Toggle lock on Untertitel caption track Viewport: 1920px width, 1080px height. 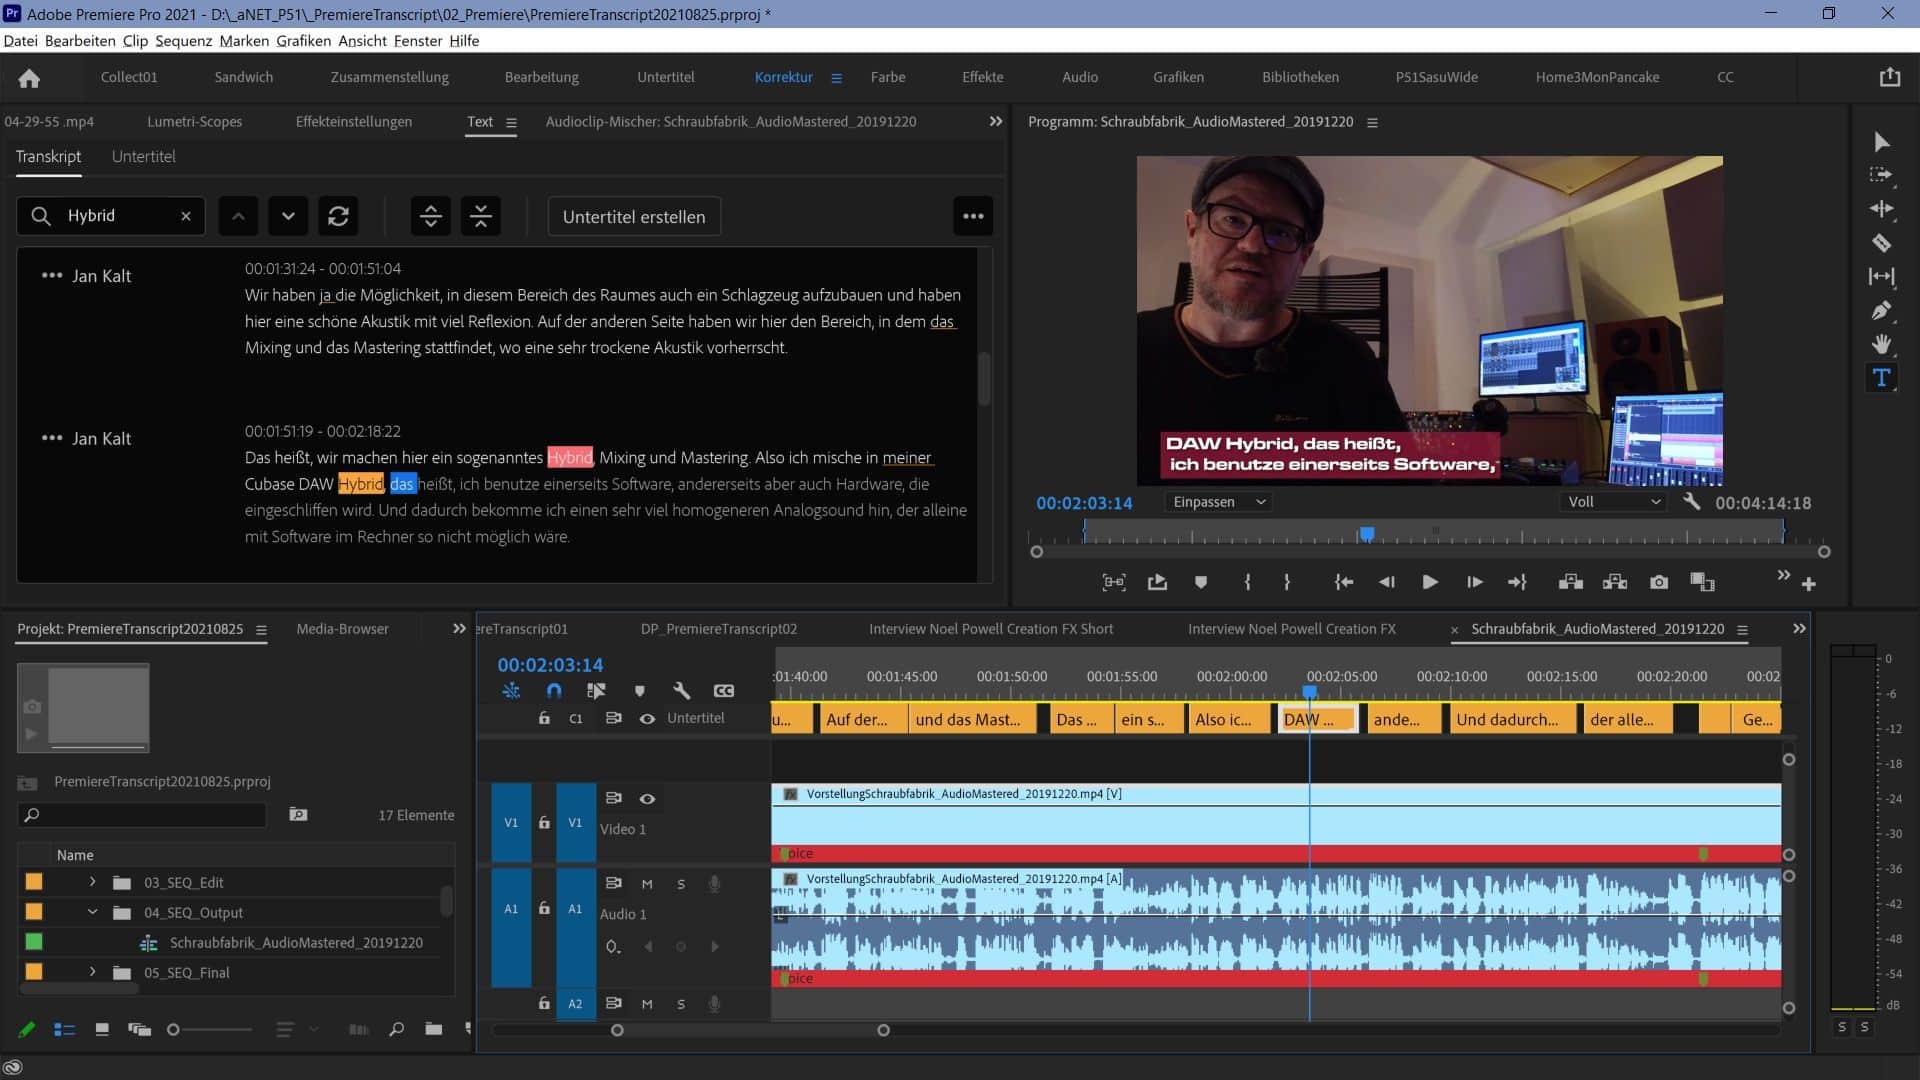[544, 718]
